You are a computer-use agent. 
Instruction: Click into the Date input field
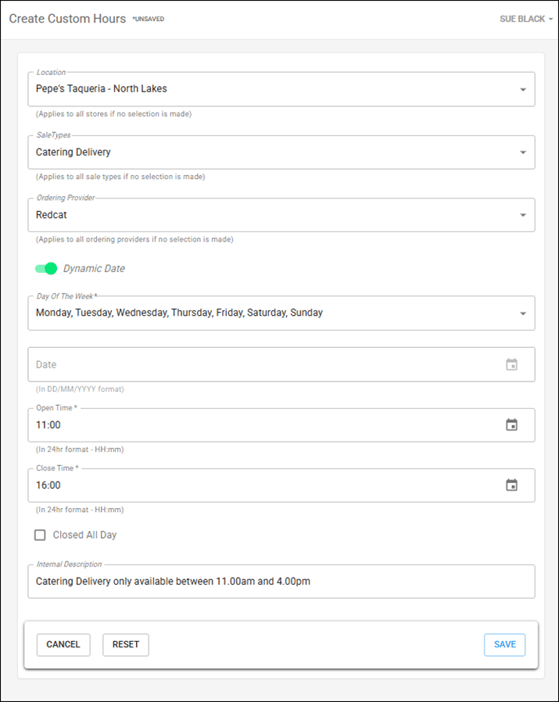[281, 364]
